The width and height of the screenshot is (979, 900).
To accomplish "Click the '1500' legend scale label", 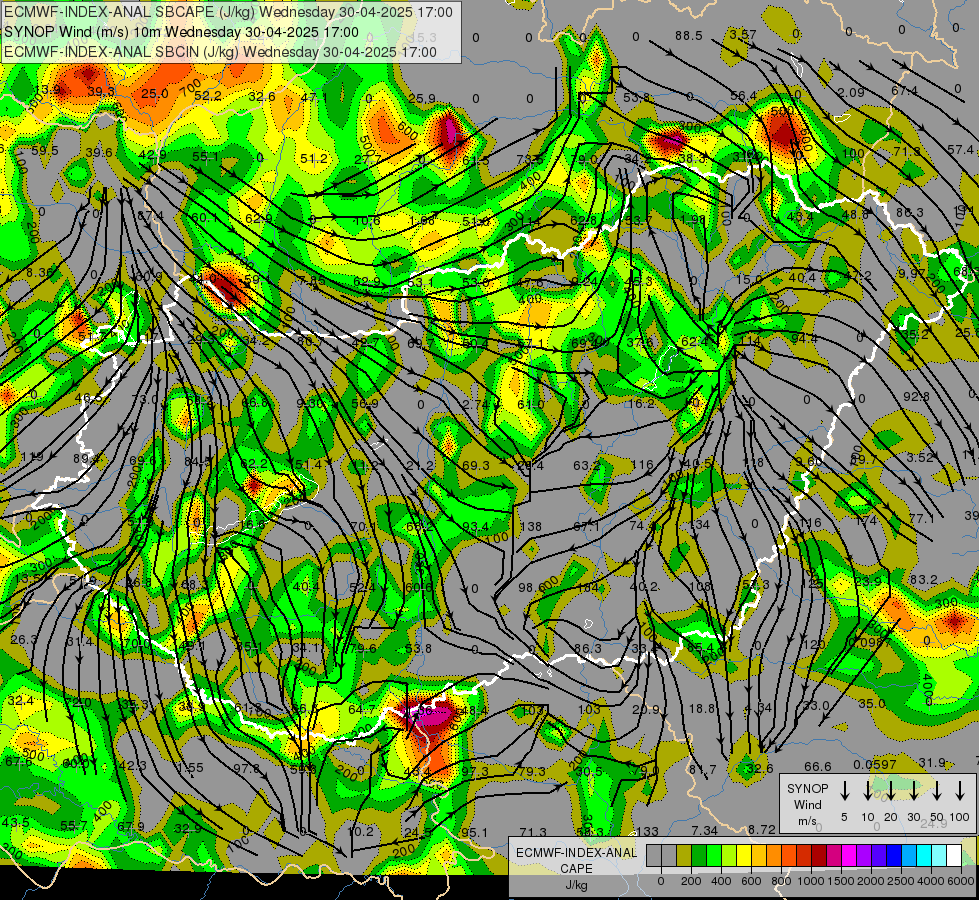I will [841, 881].
